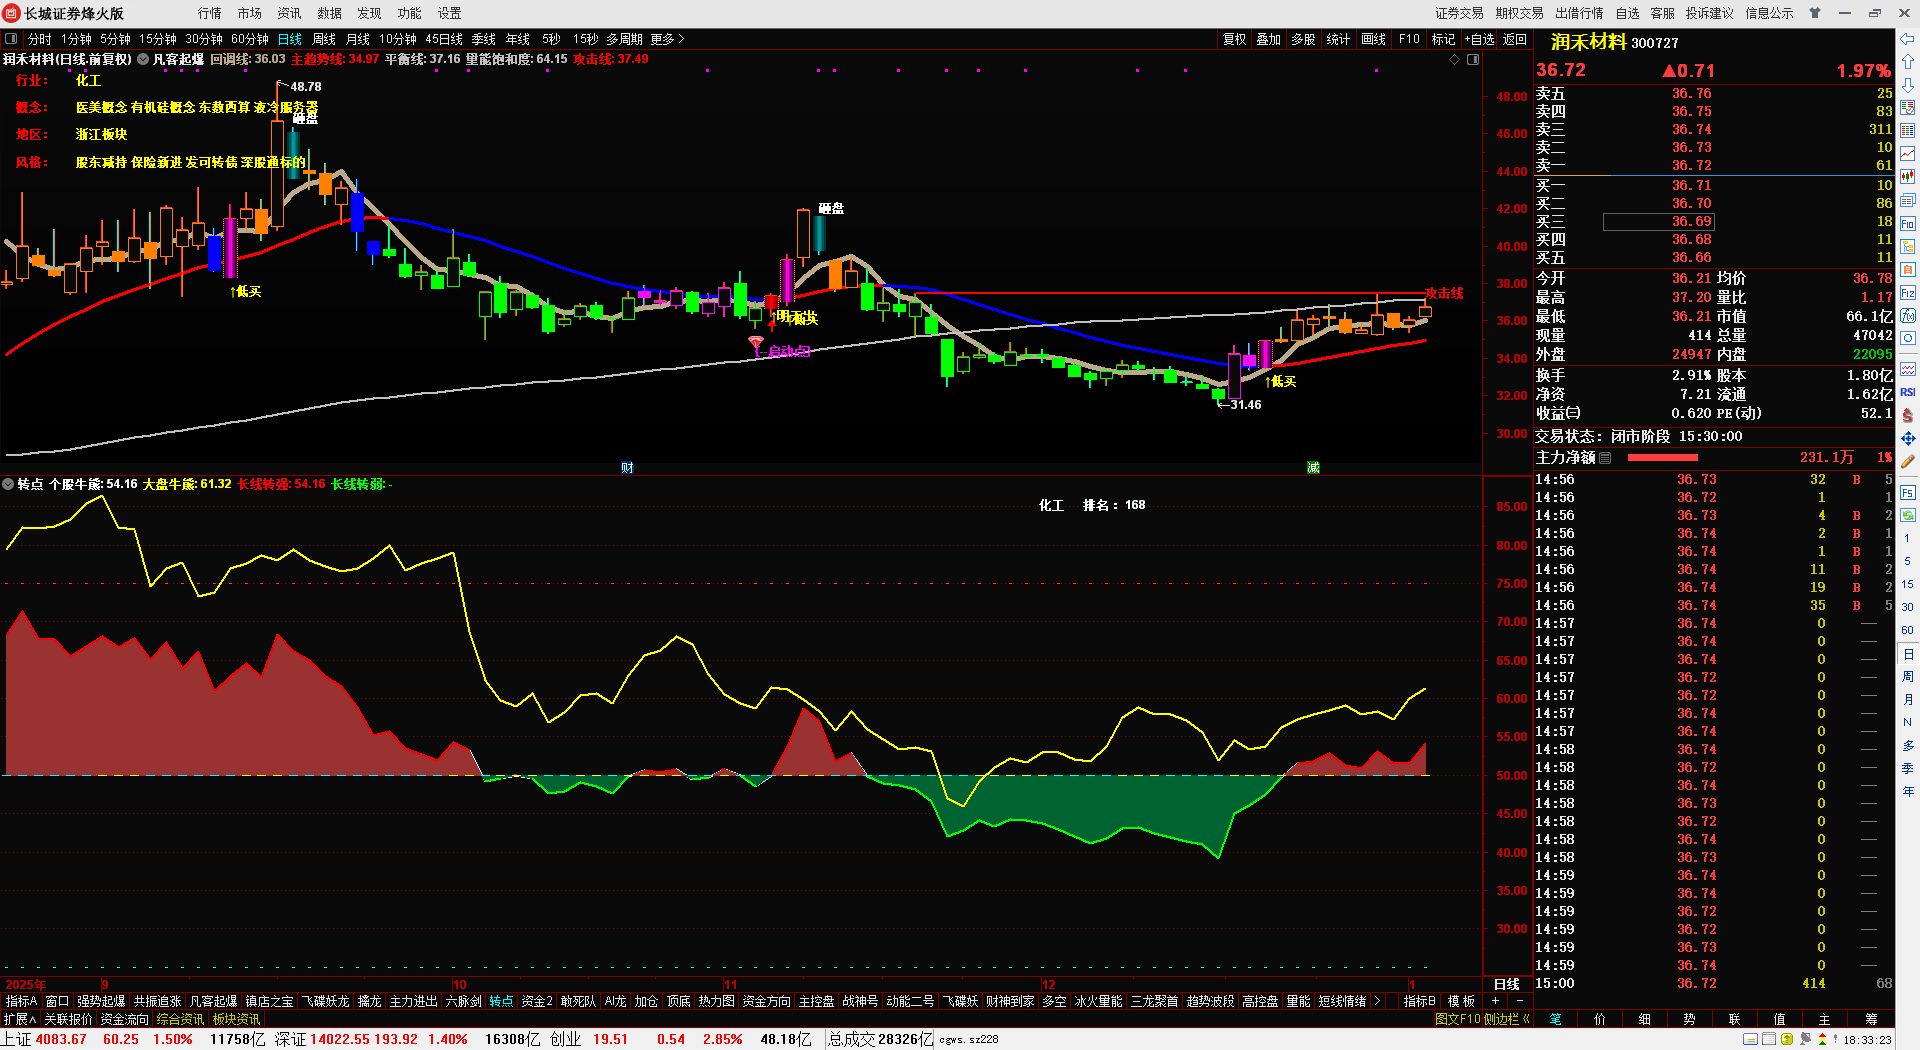Screen dimensions: 1920x1050
Task: Click the 投诉建议 link
Action: click(x=1709, y=13)
